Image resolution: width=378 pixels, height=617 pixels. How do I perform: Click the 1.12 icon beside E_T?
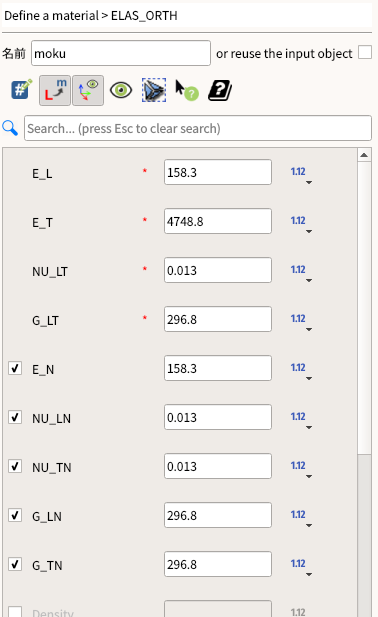tap(298, 221)
